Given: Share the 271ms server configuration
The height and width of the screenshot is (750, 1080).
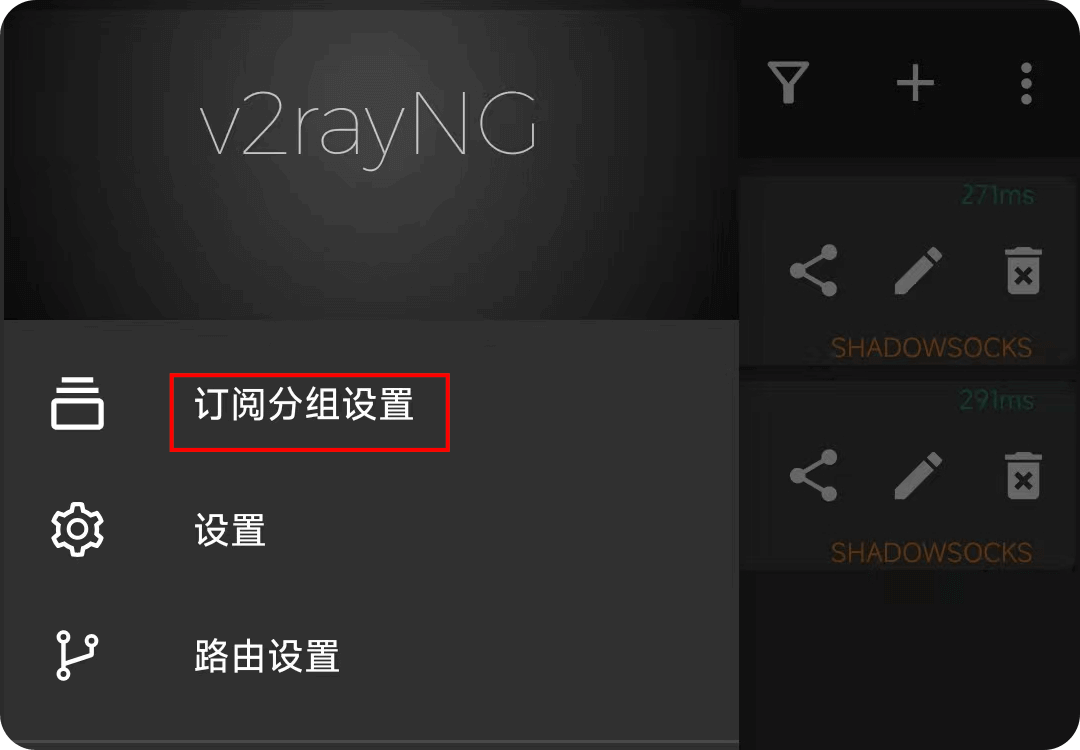Looking at the screenshot, I should 813,271.
